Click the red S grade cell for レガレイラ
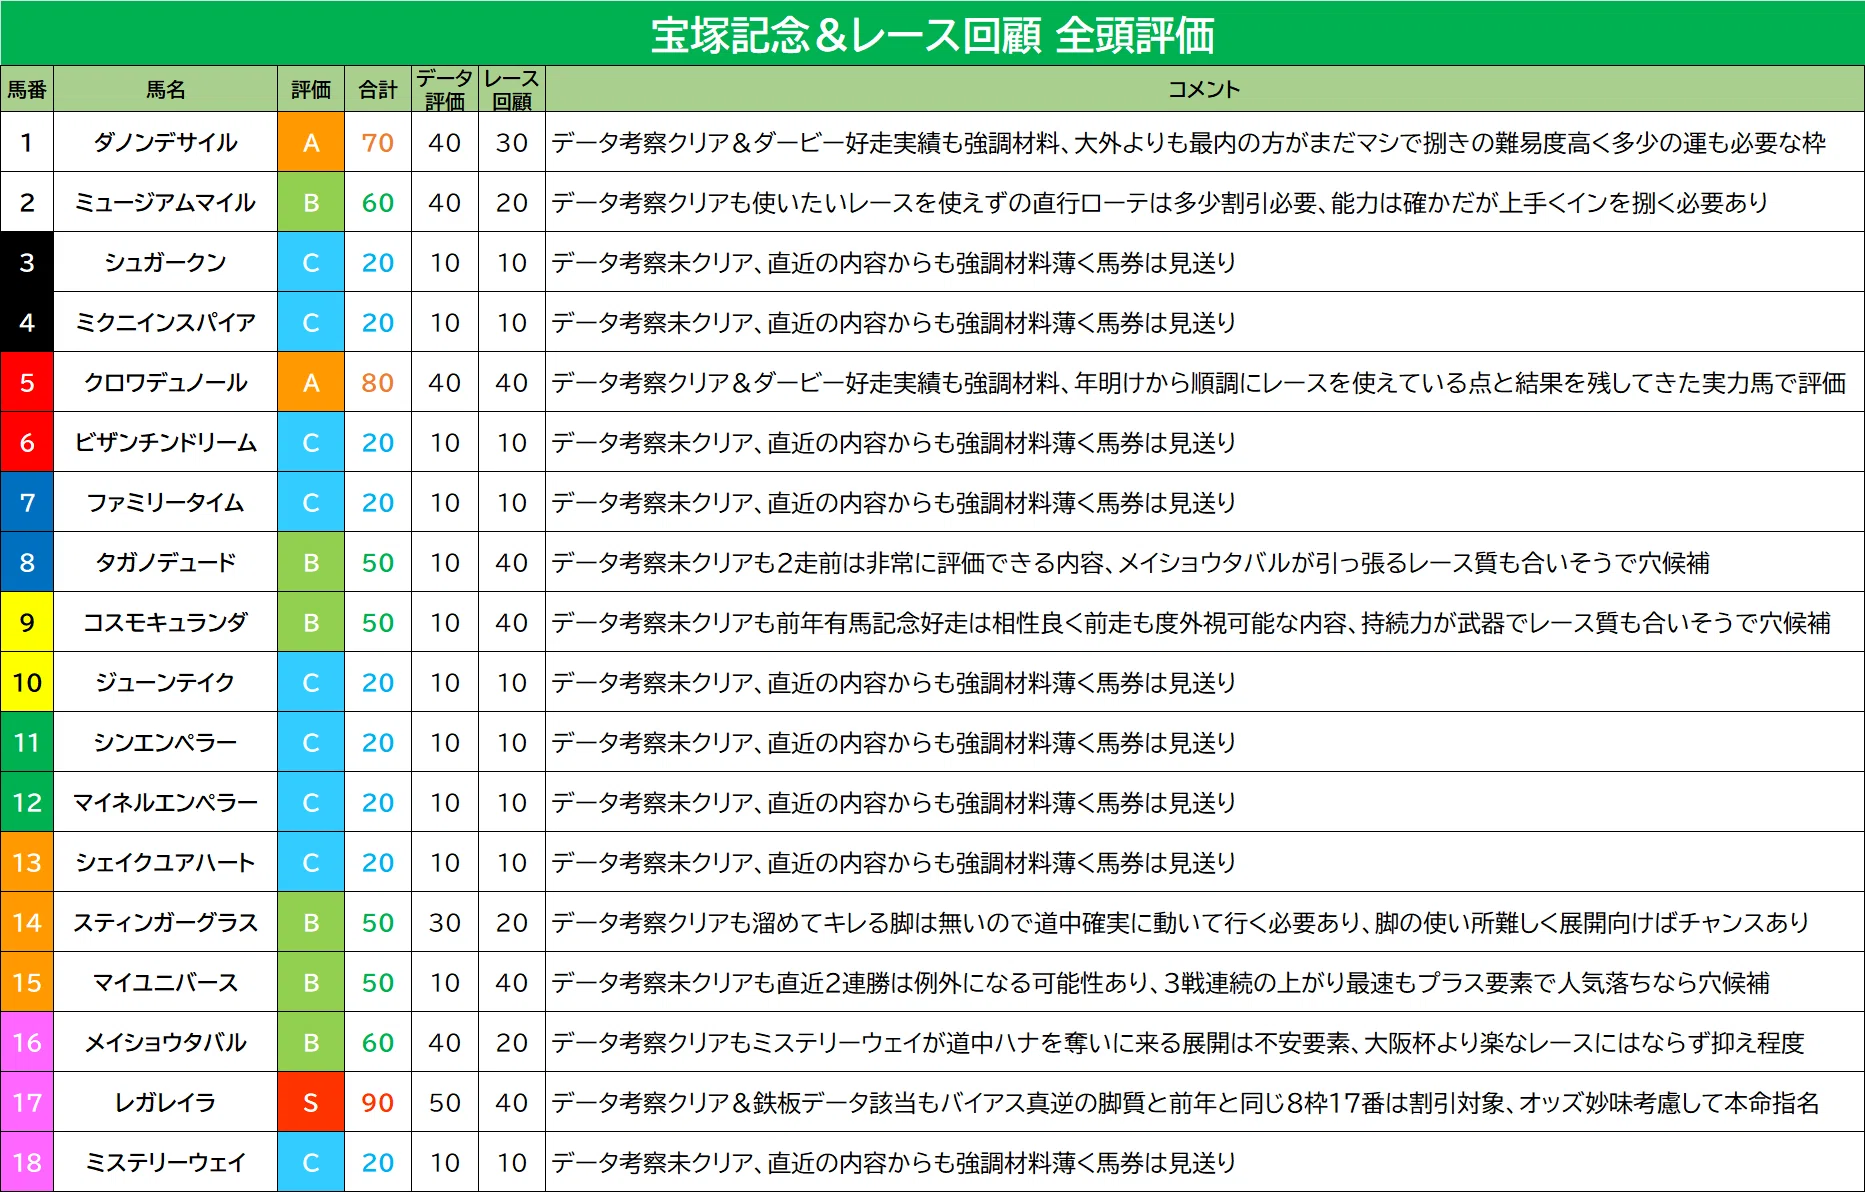Screen dimensions: 1865x1192 coord(311,1102)
